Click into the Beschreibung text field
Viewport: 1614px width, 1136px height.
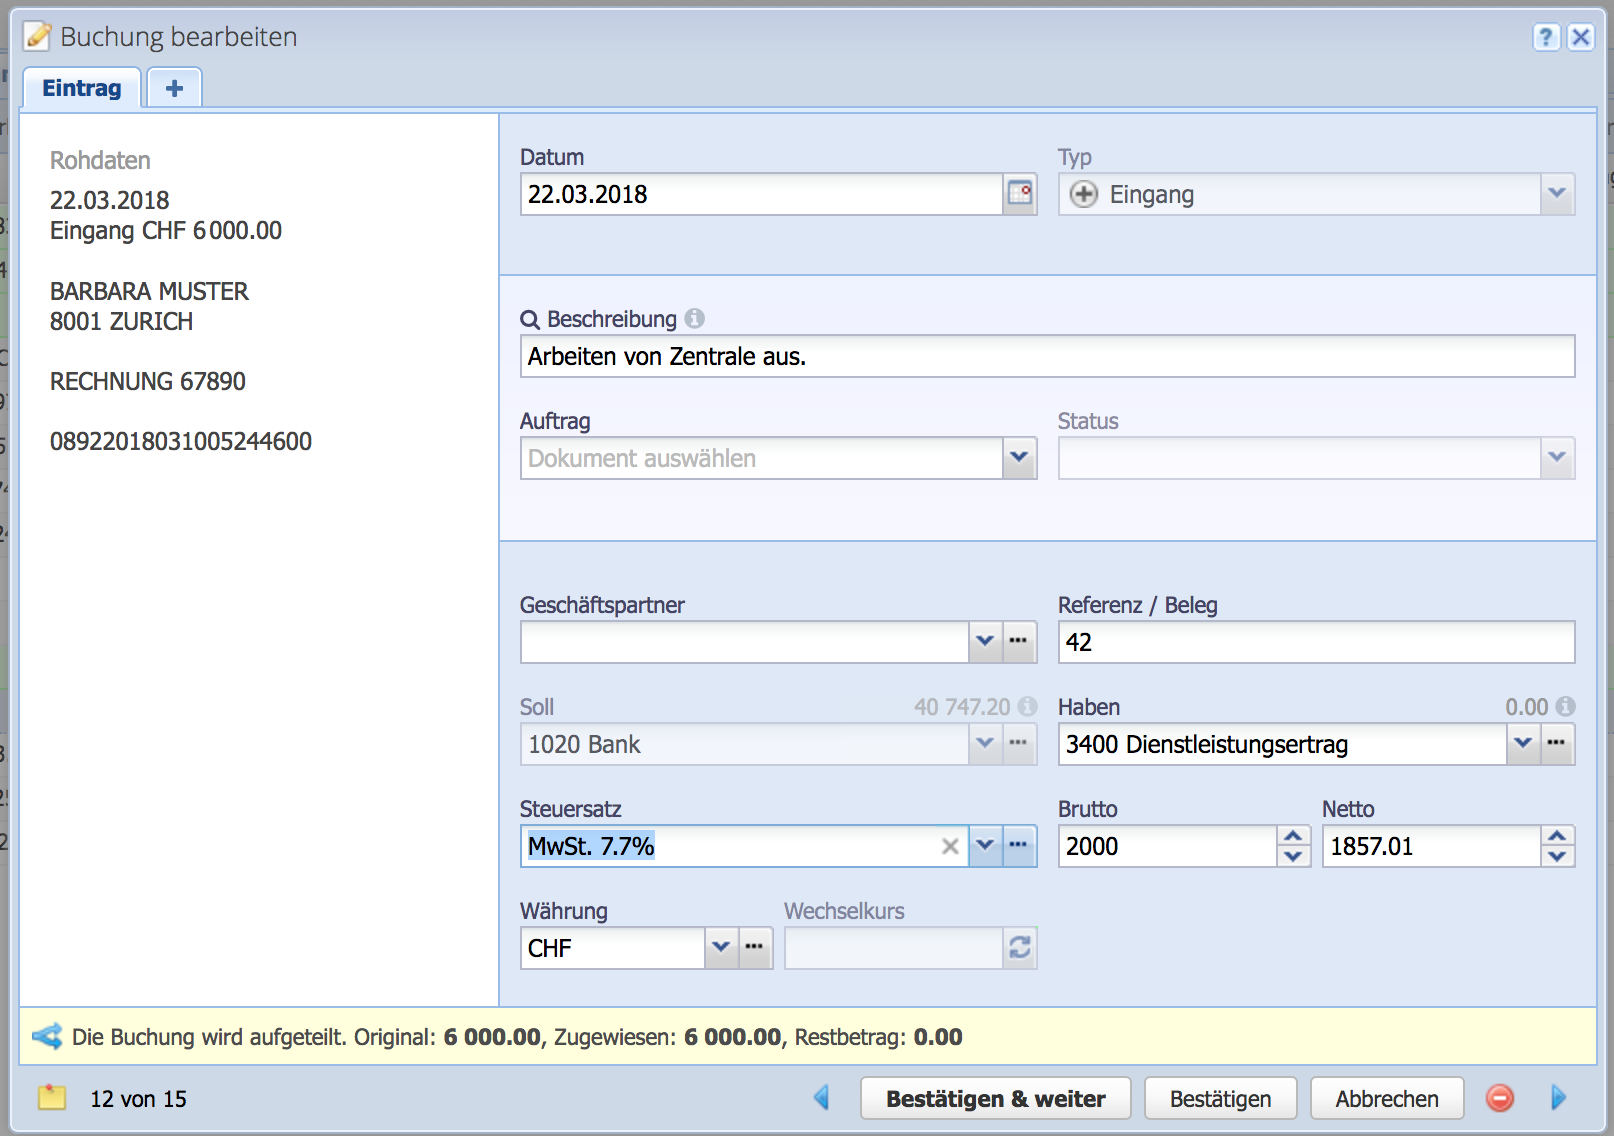point(1046,357)
